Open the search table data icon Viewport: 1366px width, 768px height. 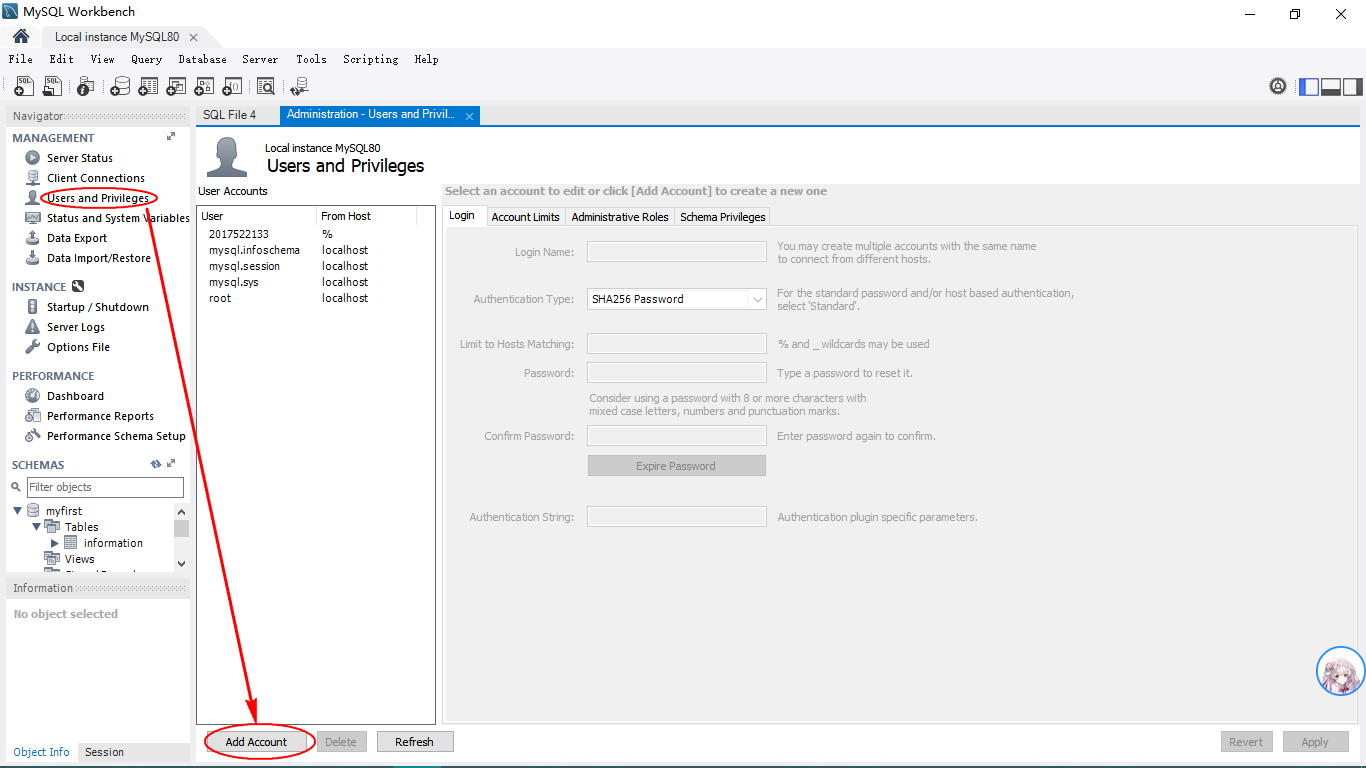coord(265,87)
